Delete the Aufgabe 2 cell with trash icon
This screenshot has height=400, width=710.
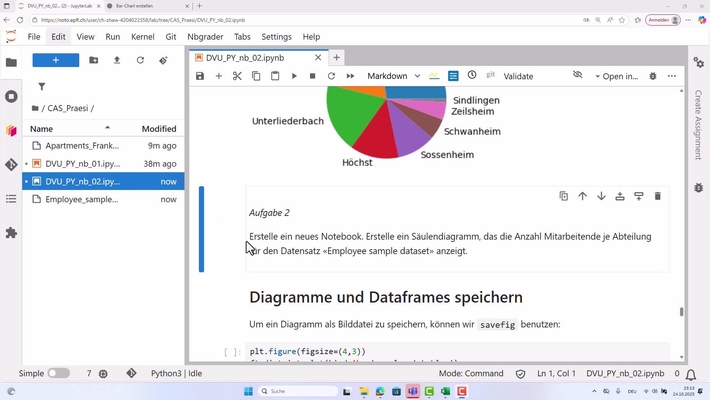point(657,196)
